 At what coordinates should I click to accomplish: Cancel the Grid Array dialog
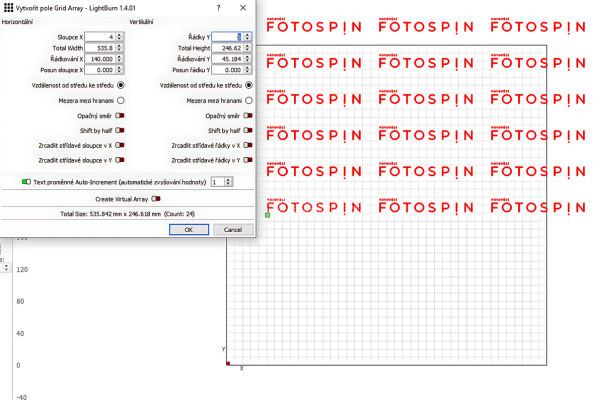click(x=233, y=230)
